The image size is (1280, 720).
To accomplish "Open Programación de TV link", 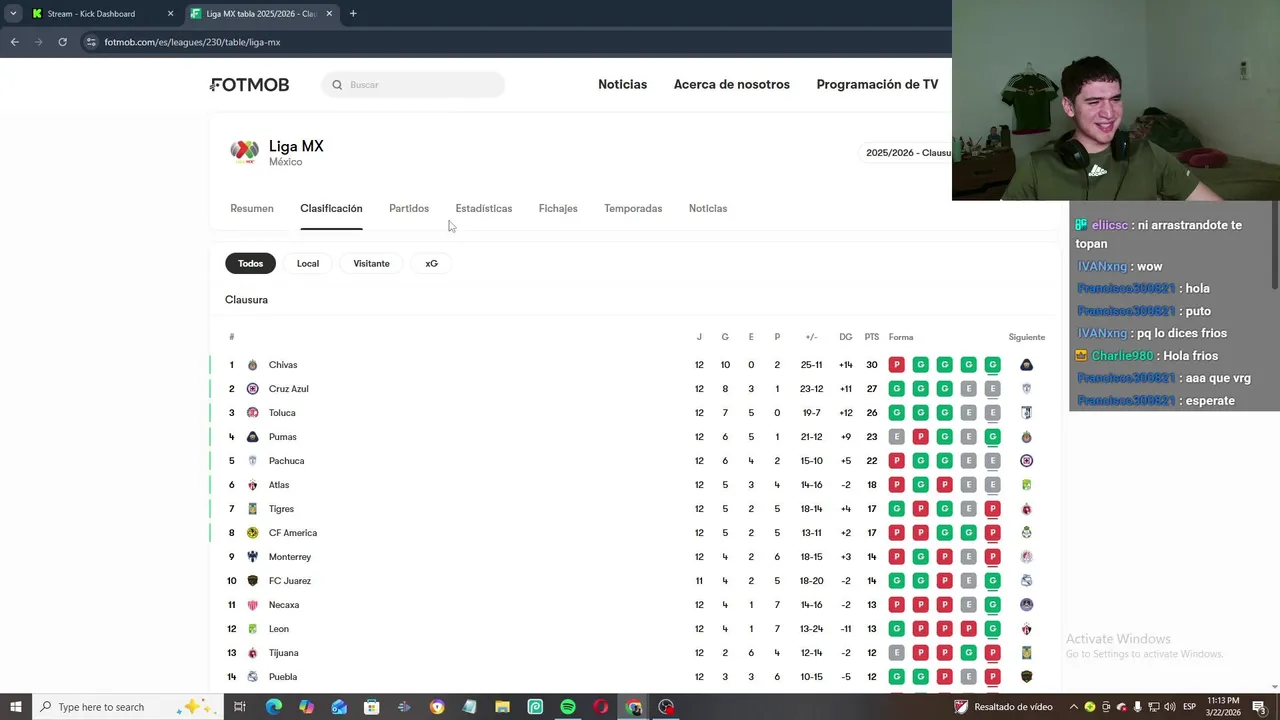I will [877, 85].
